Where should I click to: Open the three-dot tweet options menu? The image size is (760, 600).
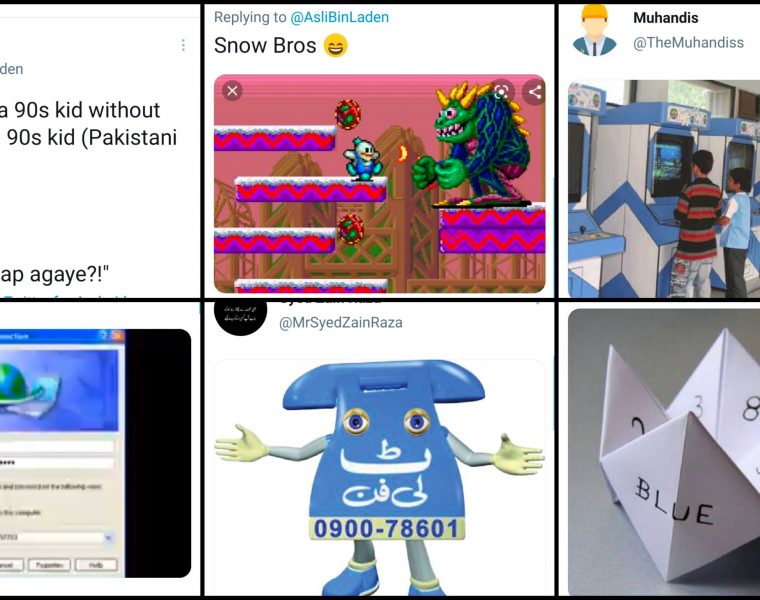click(183, 45)
